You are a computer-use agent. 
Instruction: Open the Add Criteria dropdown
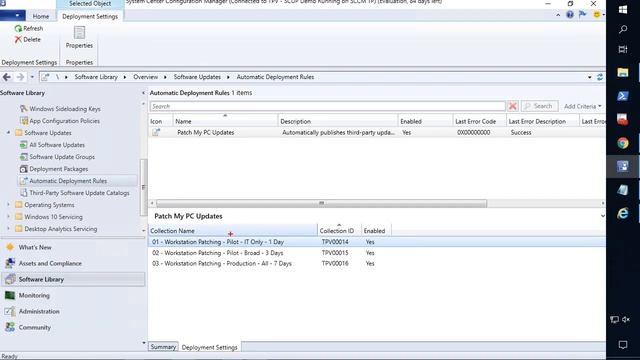(582, 106)
